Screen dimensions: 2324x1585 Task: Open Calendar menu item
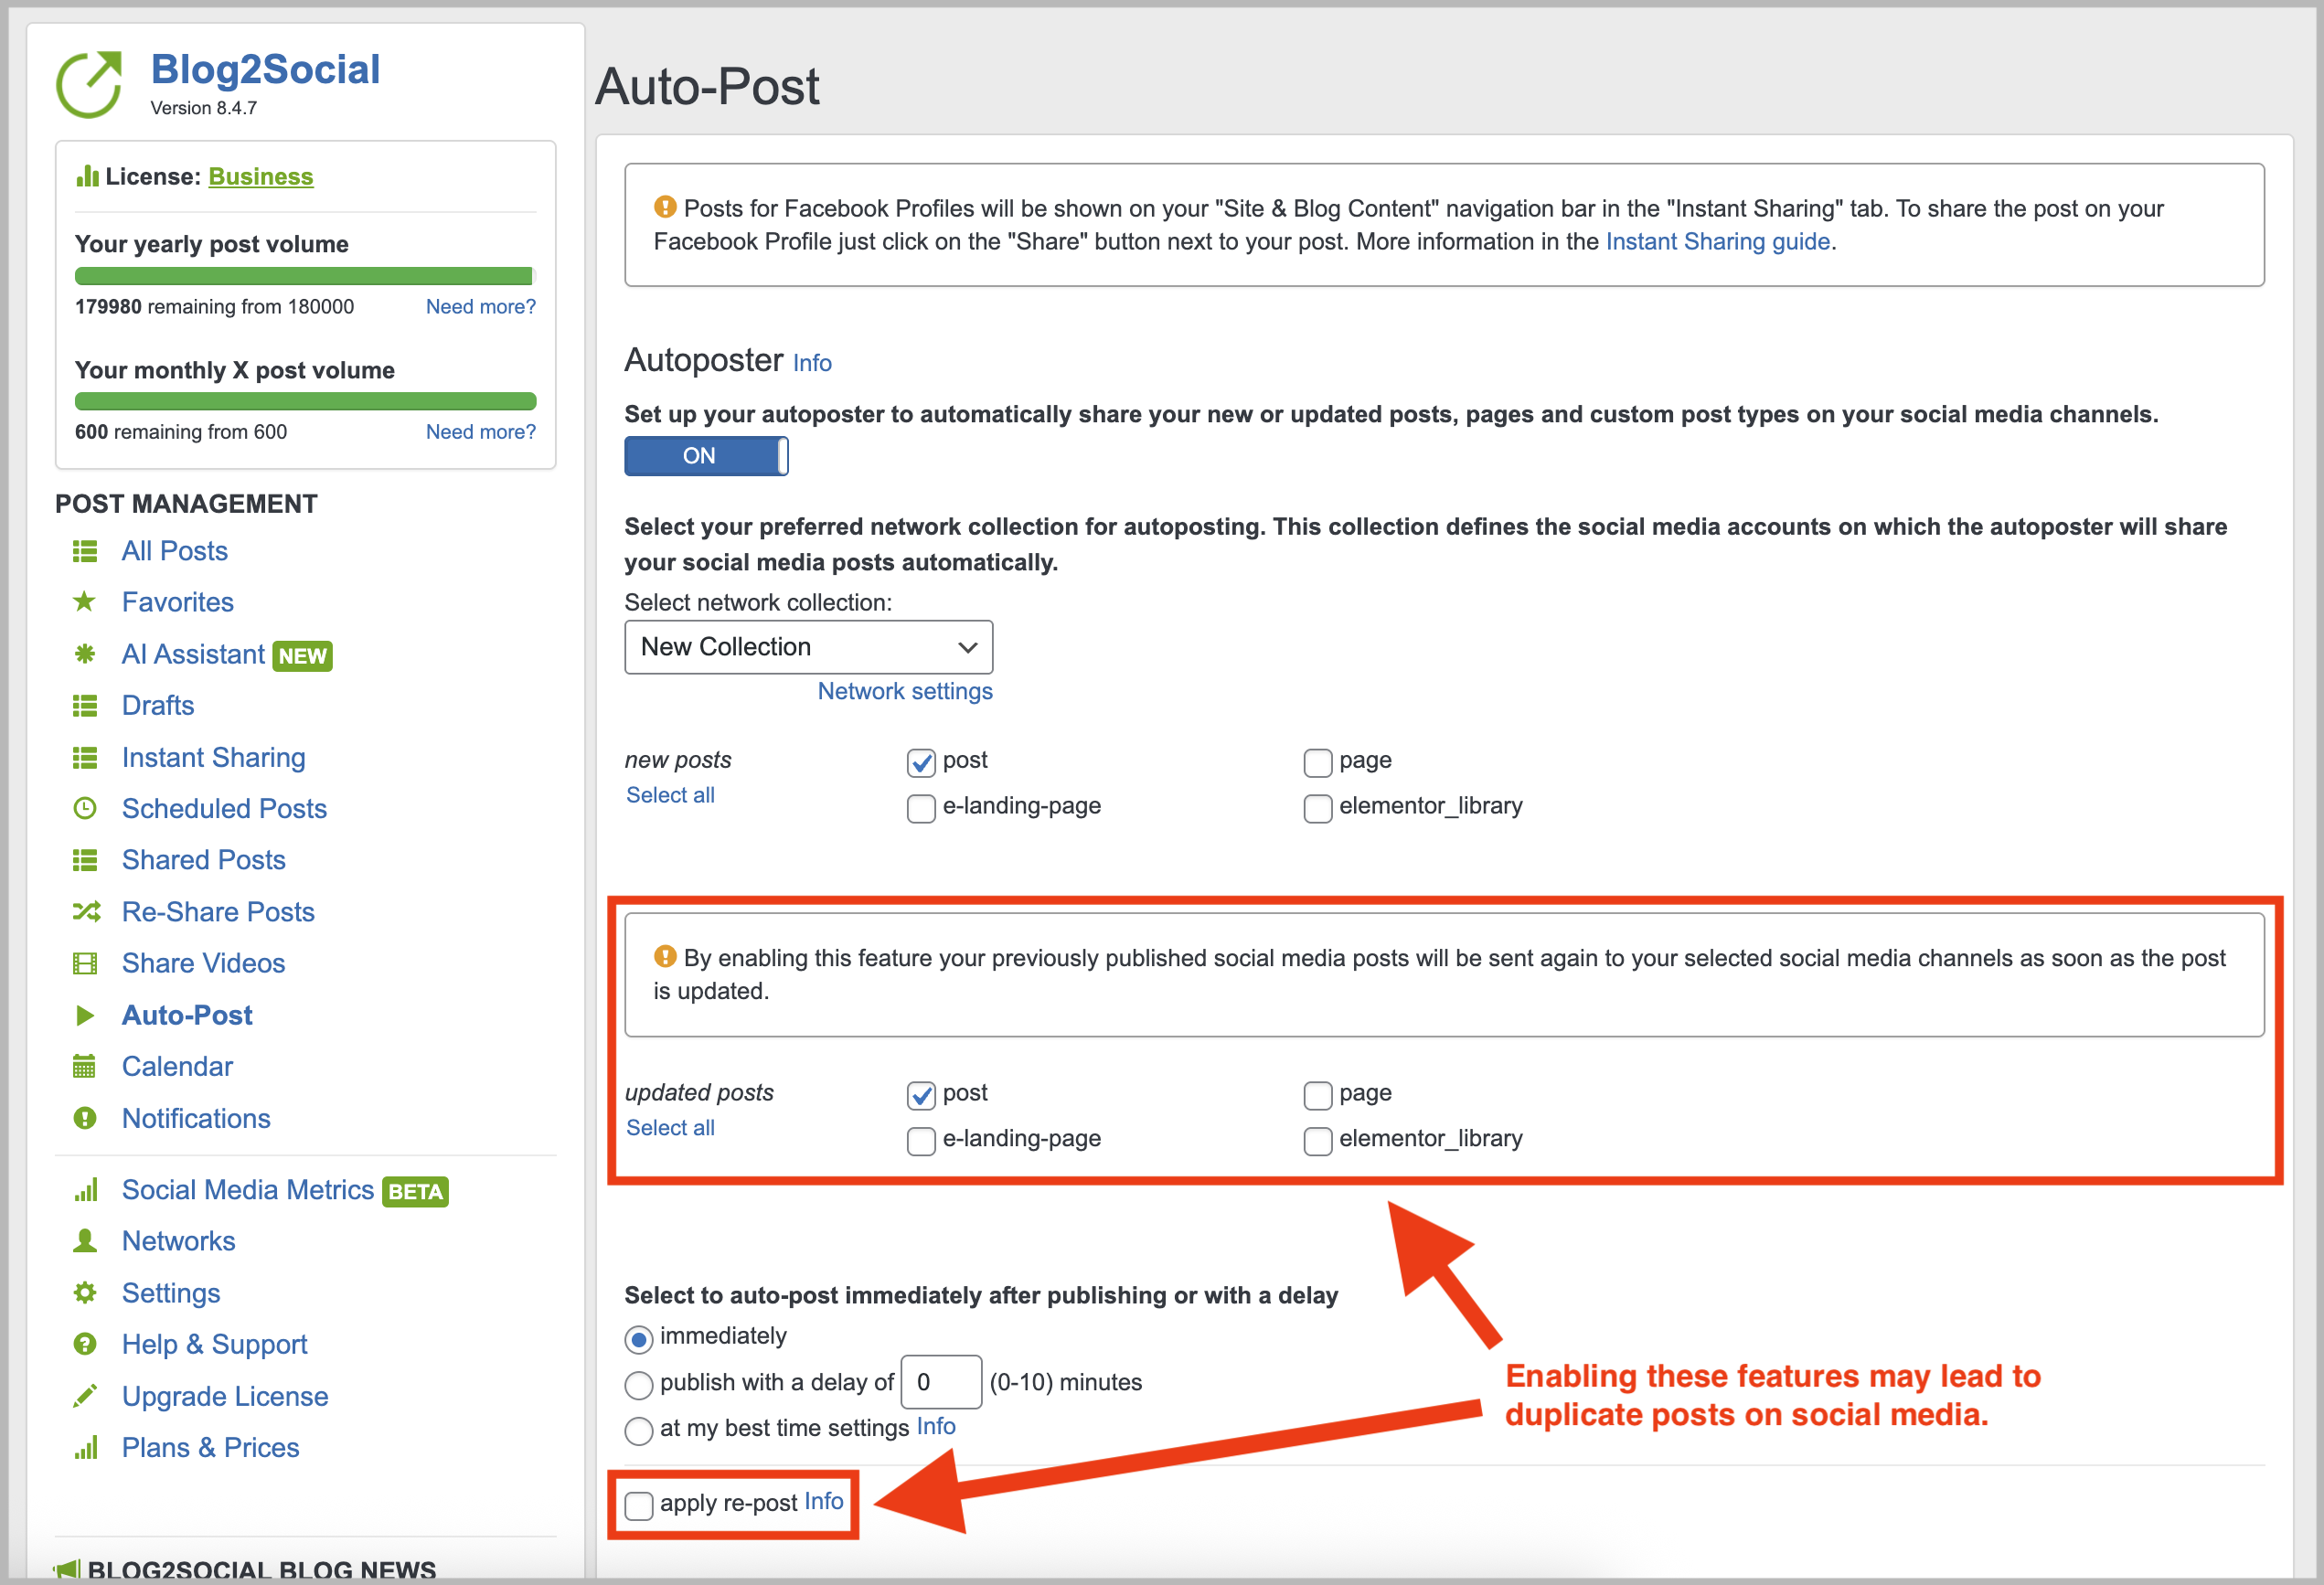pos(177,1066)
